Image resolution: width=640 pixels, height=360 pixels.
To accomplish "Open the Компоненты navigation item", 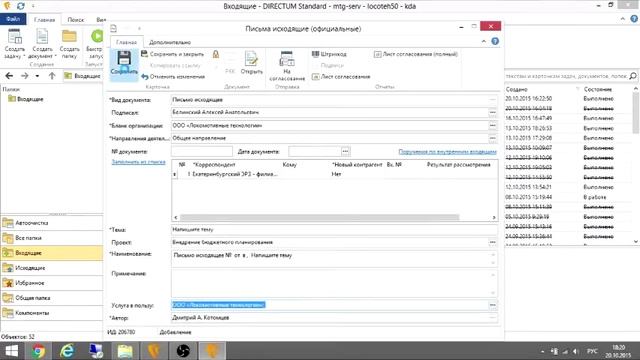I will (51, 313).
